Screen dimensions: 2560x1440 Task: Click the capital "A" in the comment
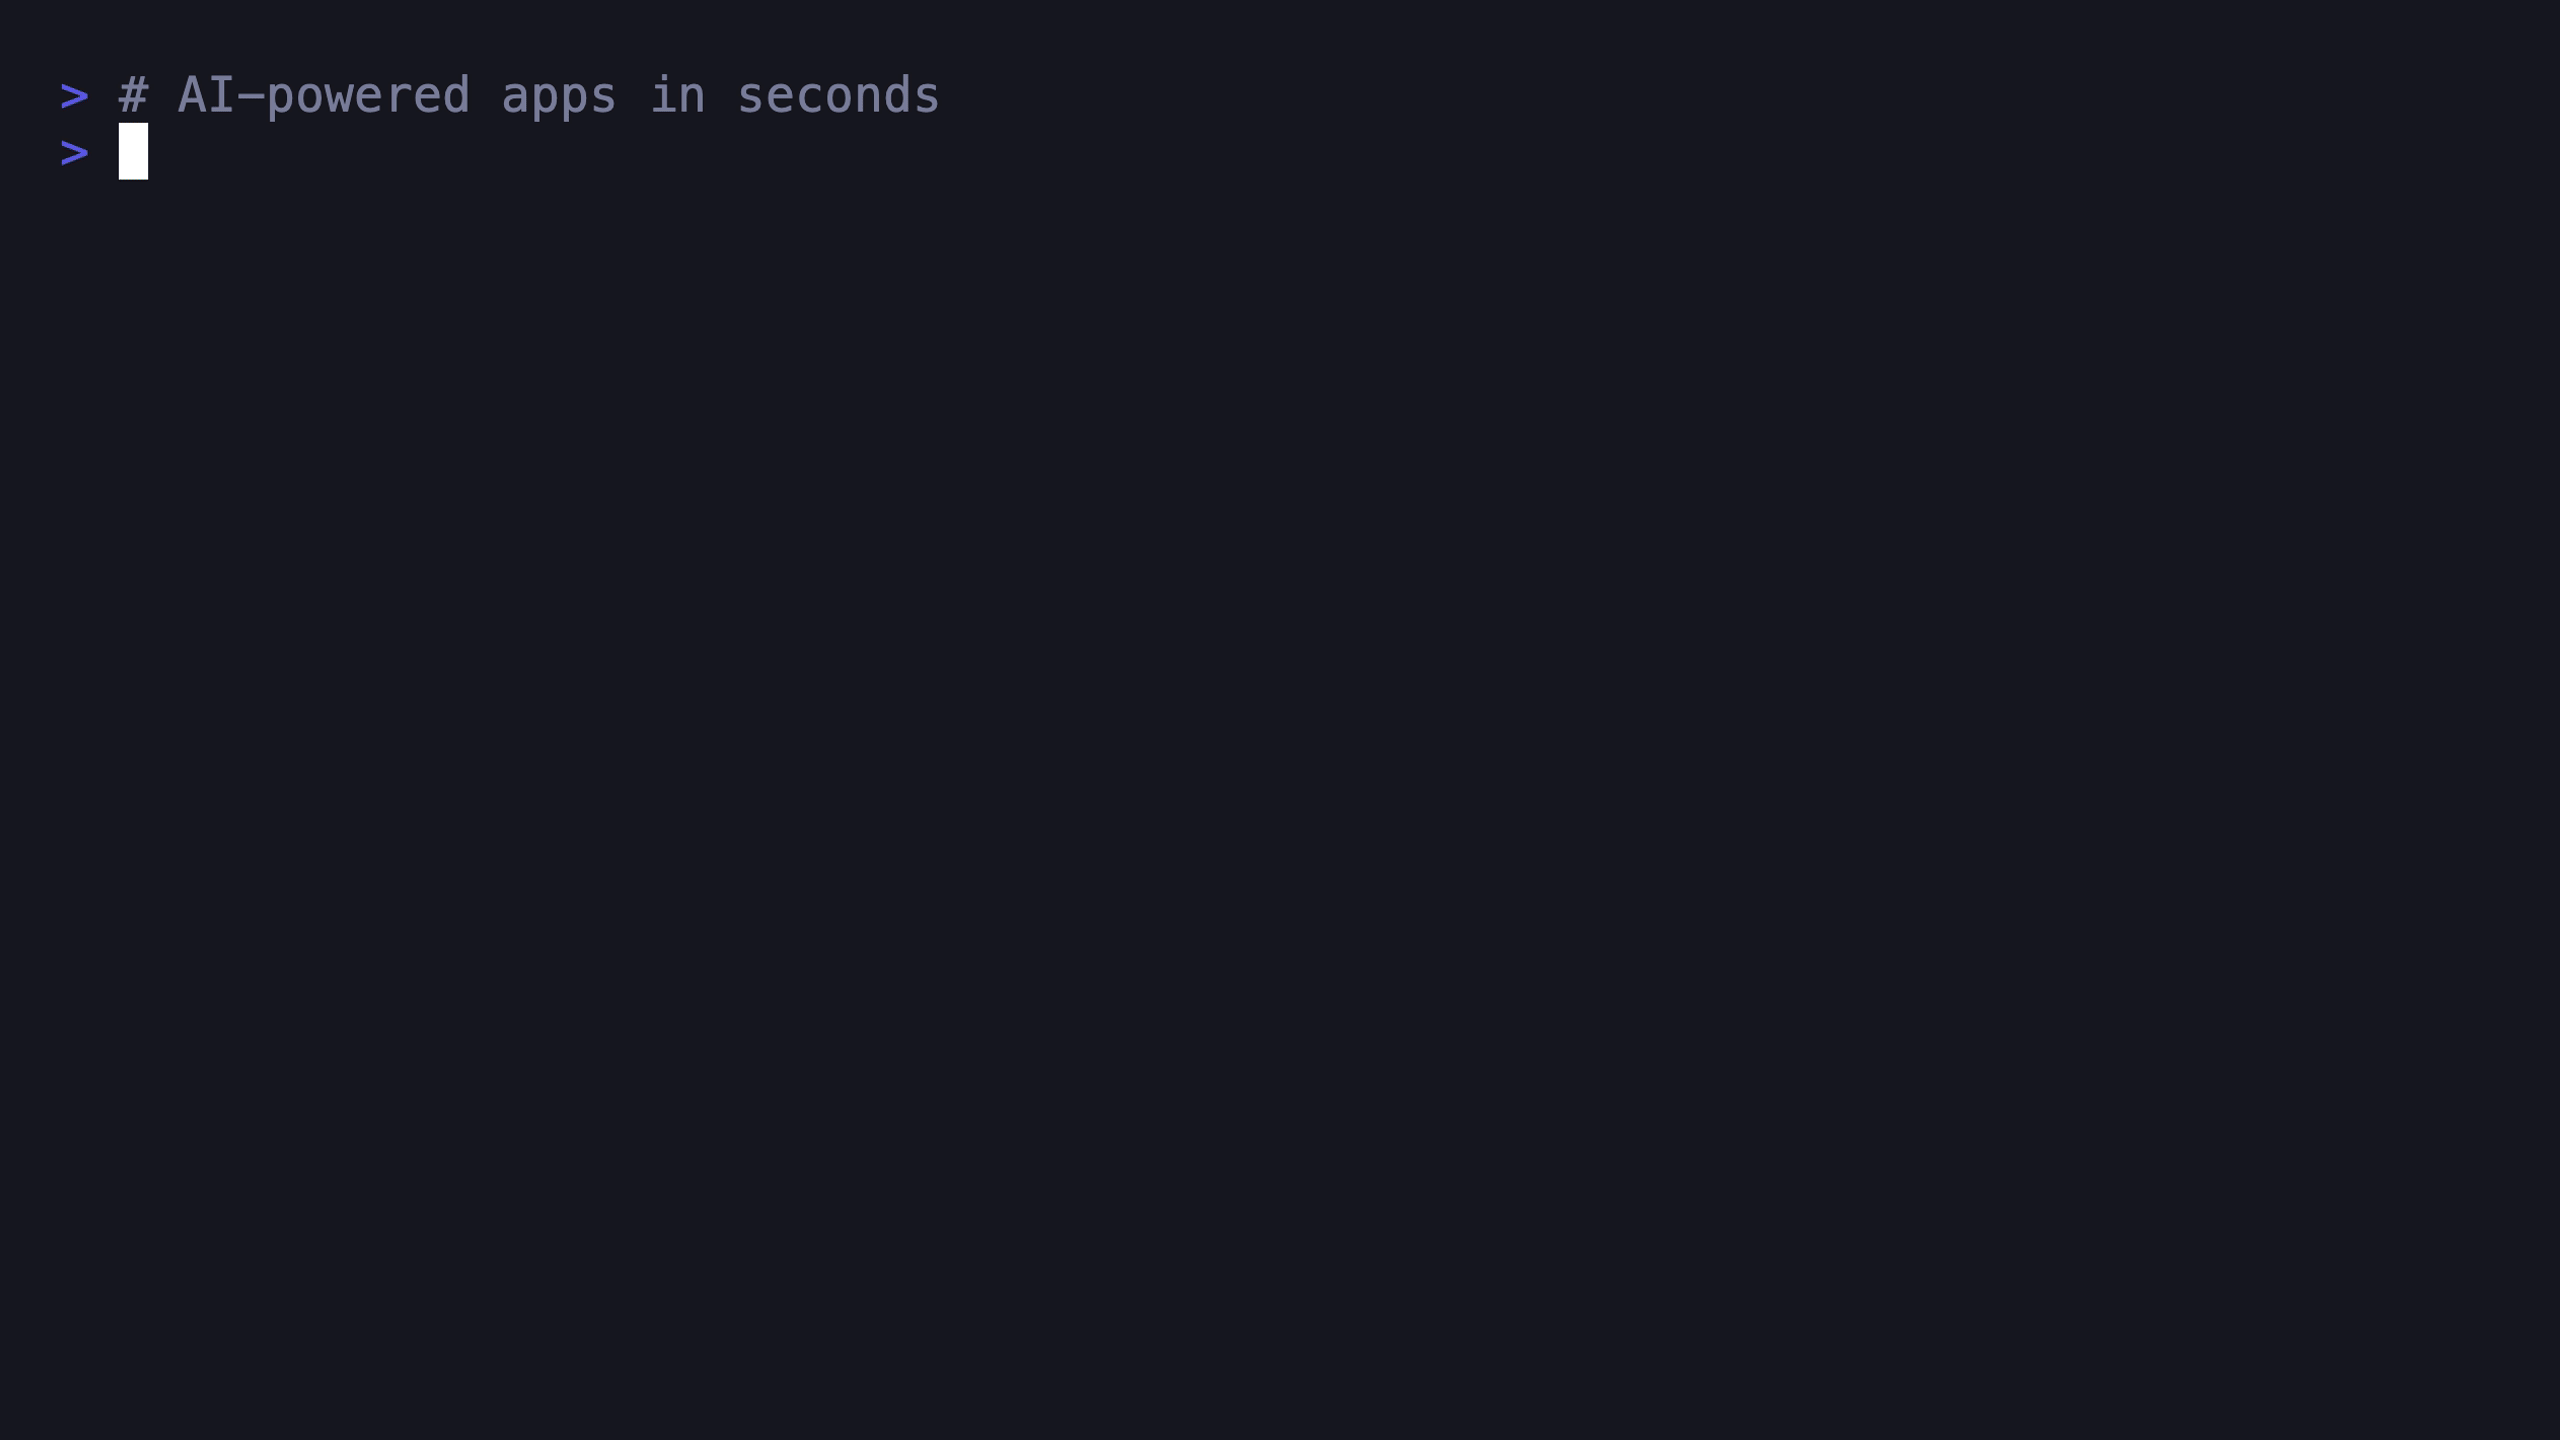(192, 96)
